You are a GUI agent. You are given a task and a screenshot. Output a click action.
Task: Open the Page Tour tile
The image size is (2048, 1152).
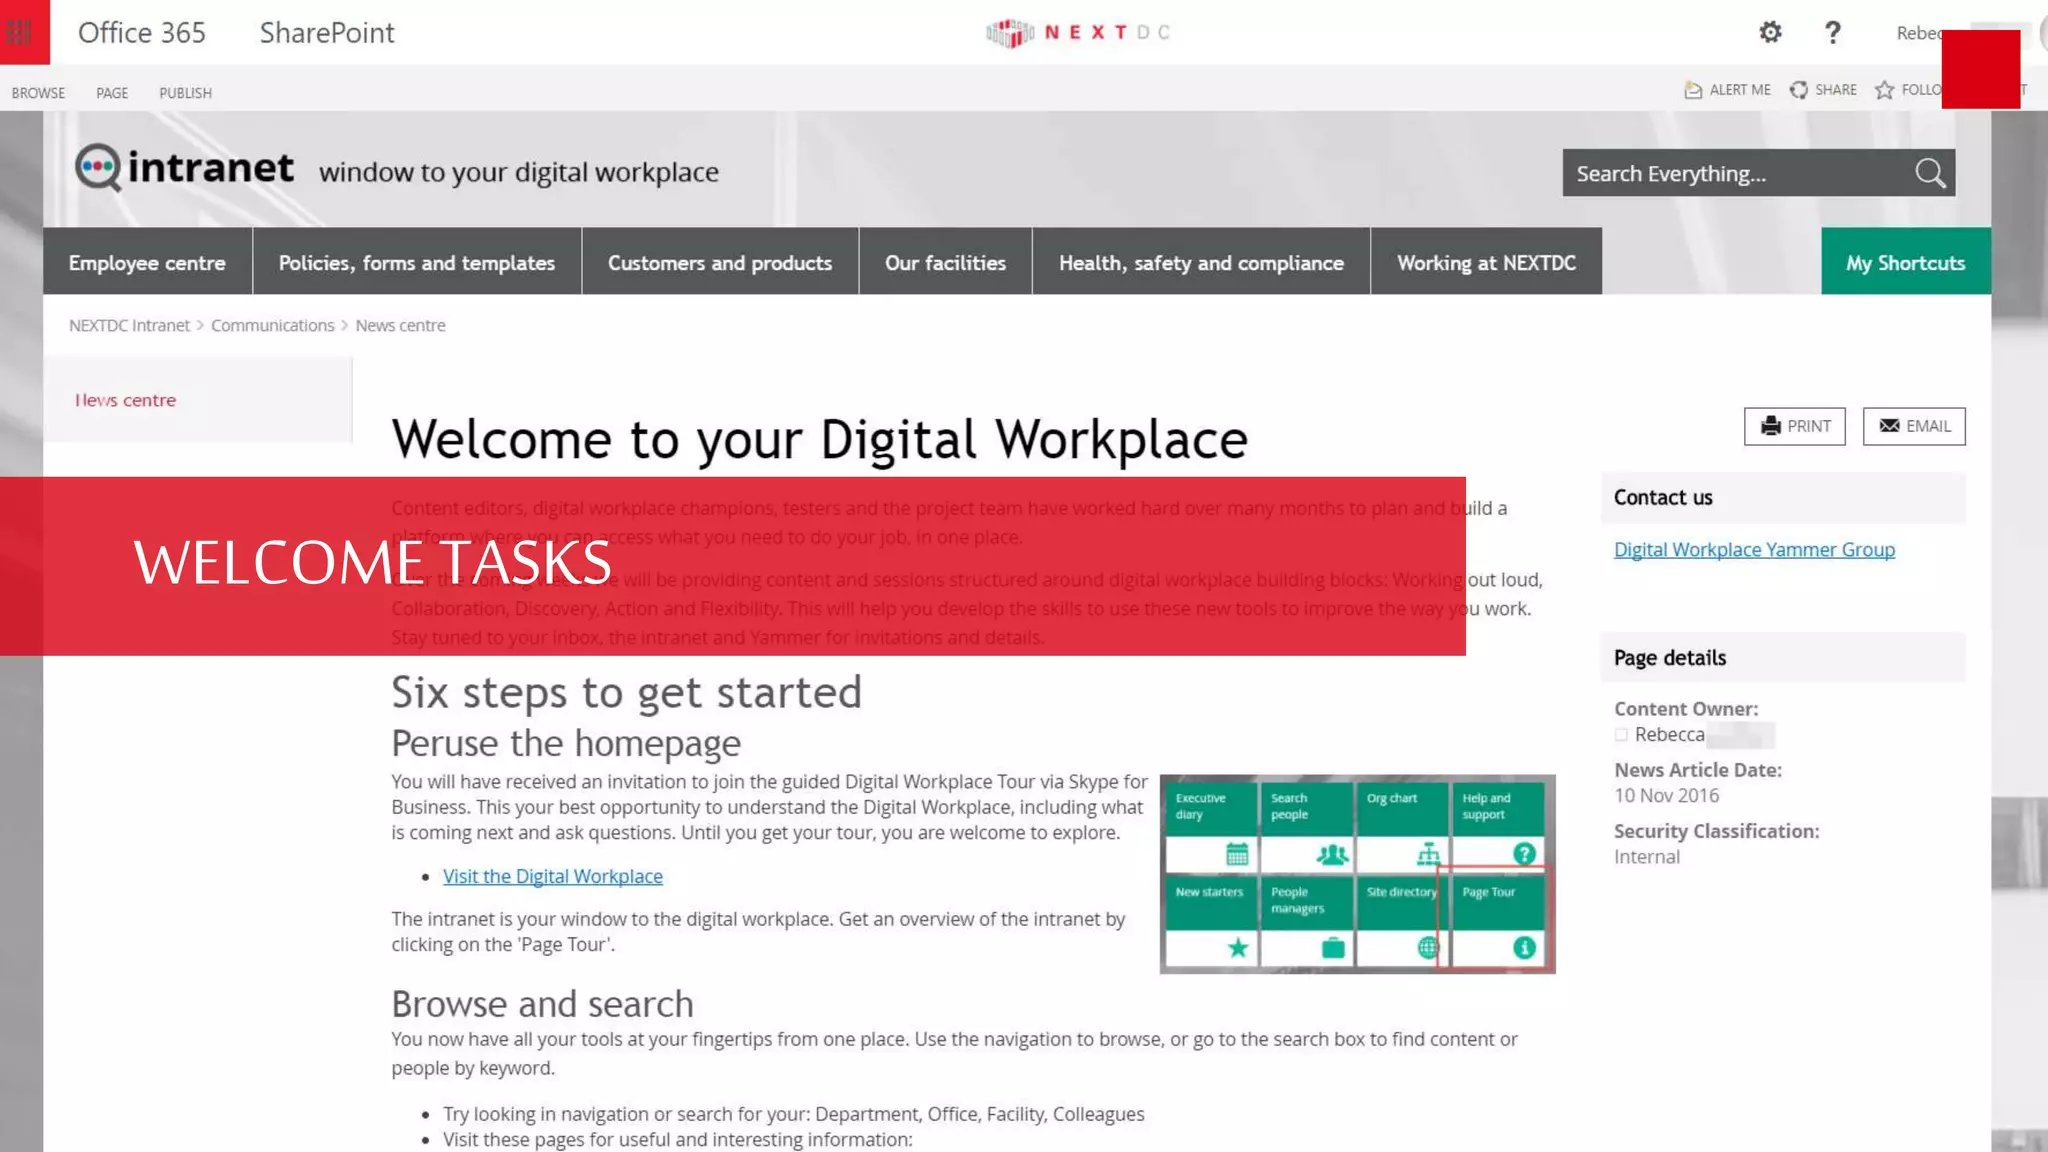(1497, 919)
